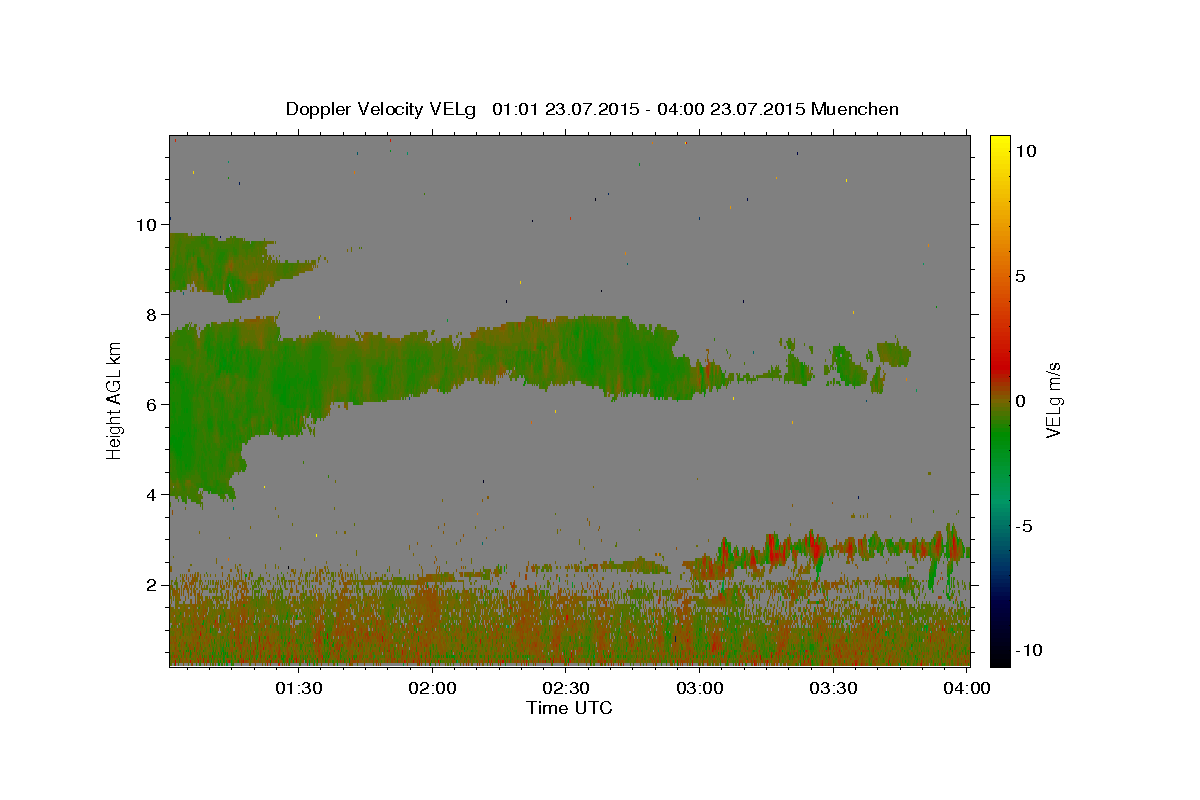Click the '04:00' time axis label

[x=968, y=689]
